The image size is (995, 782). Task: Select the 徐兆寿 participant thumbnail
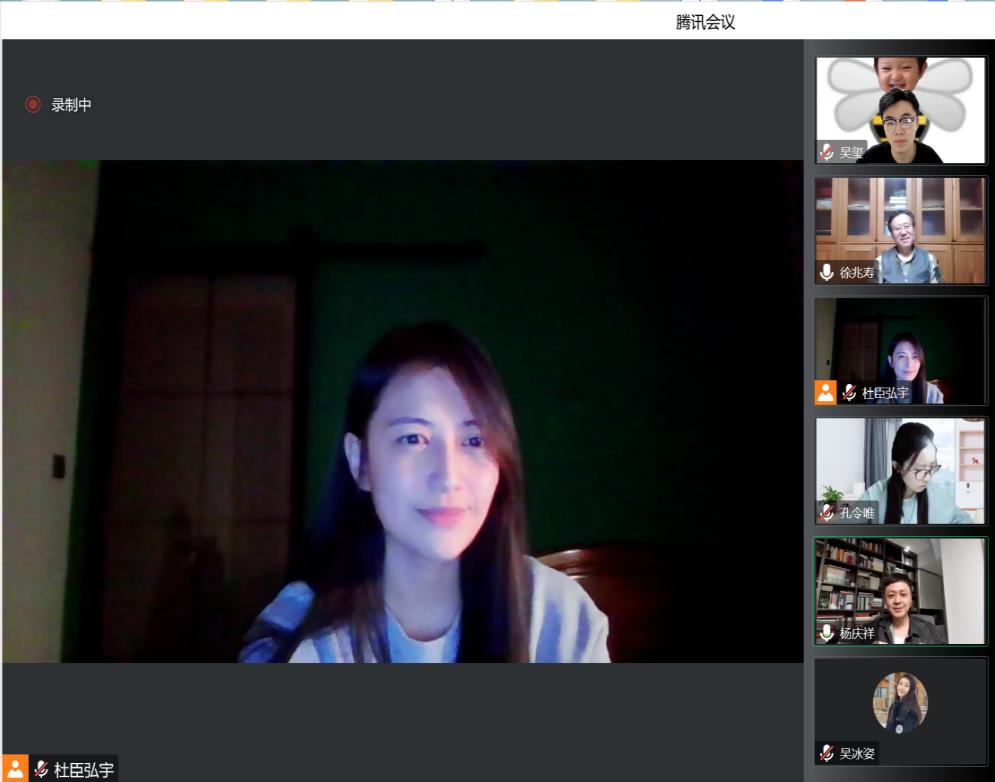tap(900, 230)
